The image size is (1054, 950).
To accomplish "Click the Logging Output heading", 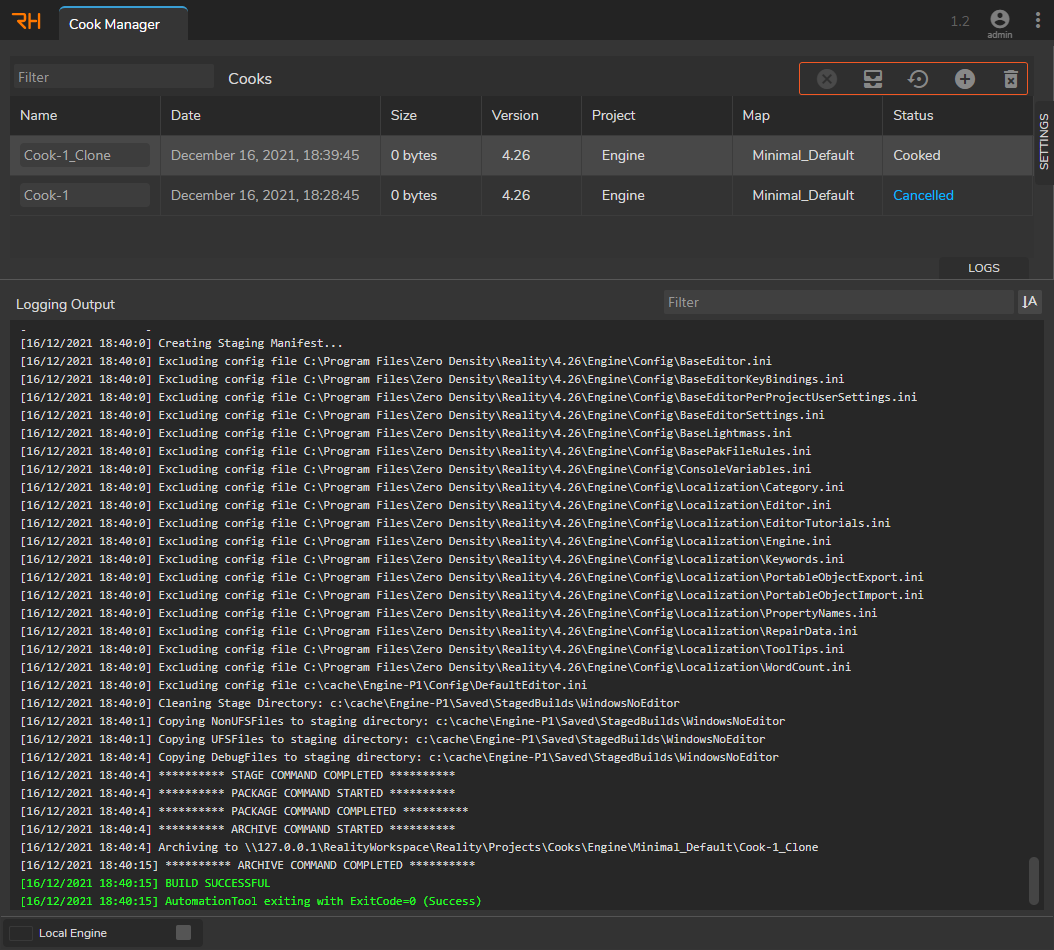I will (x=65, y=304).
